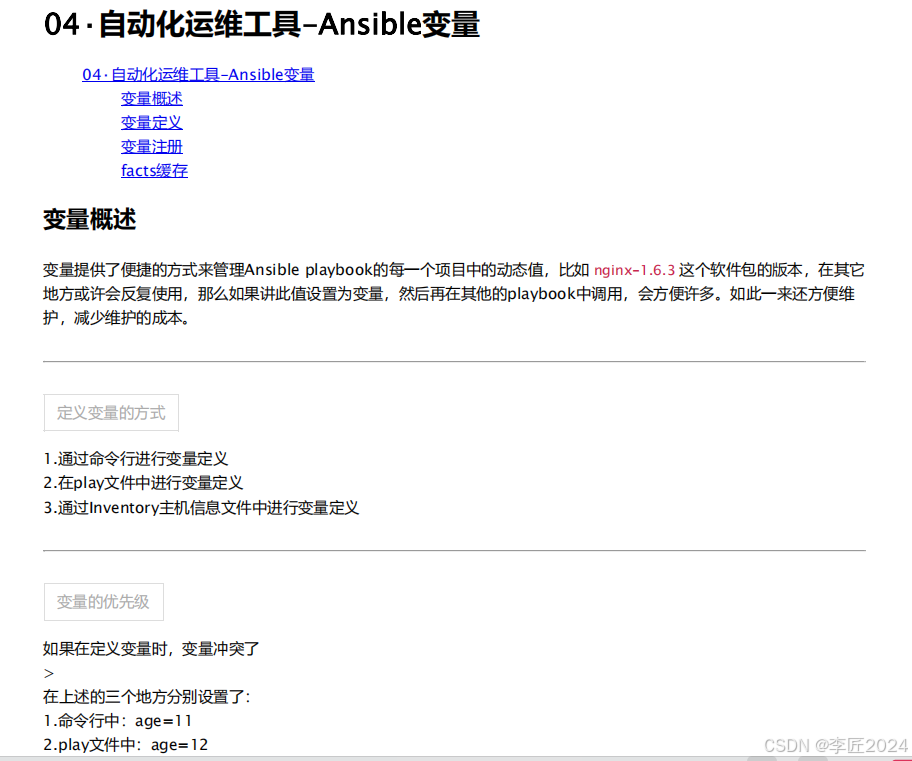Open the facts缓存 contents link
Screen dimensions: 912x761
(x=154, y=170)
